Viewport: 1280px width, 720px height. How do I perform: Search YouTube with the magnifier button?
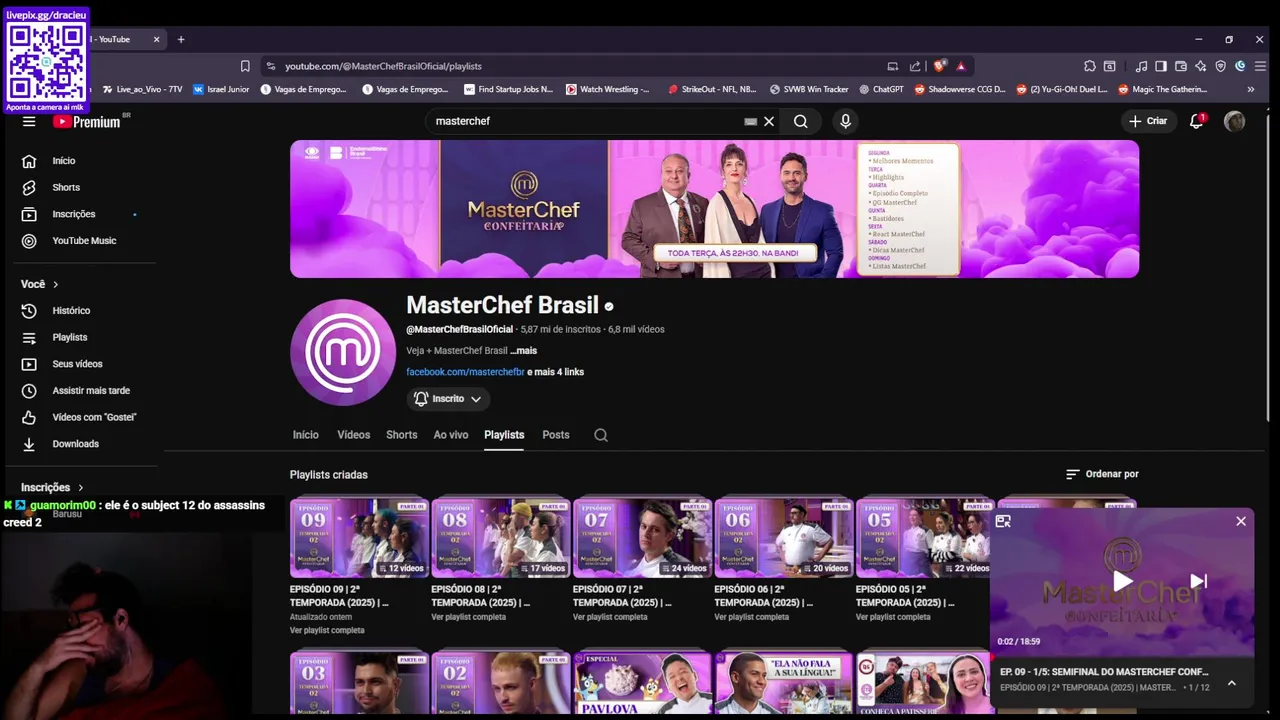[x=800, y=121]
